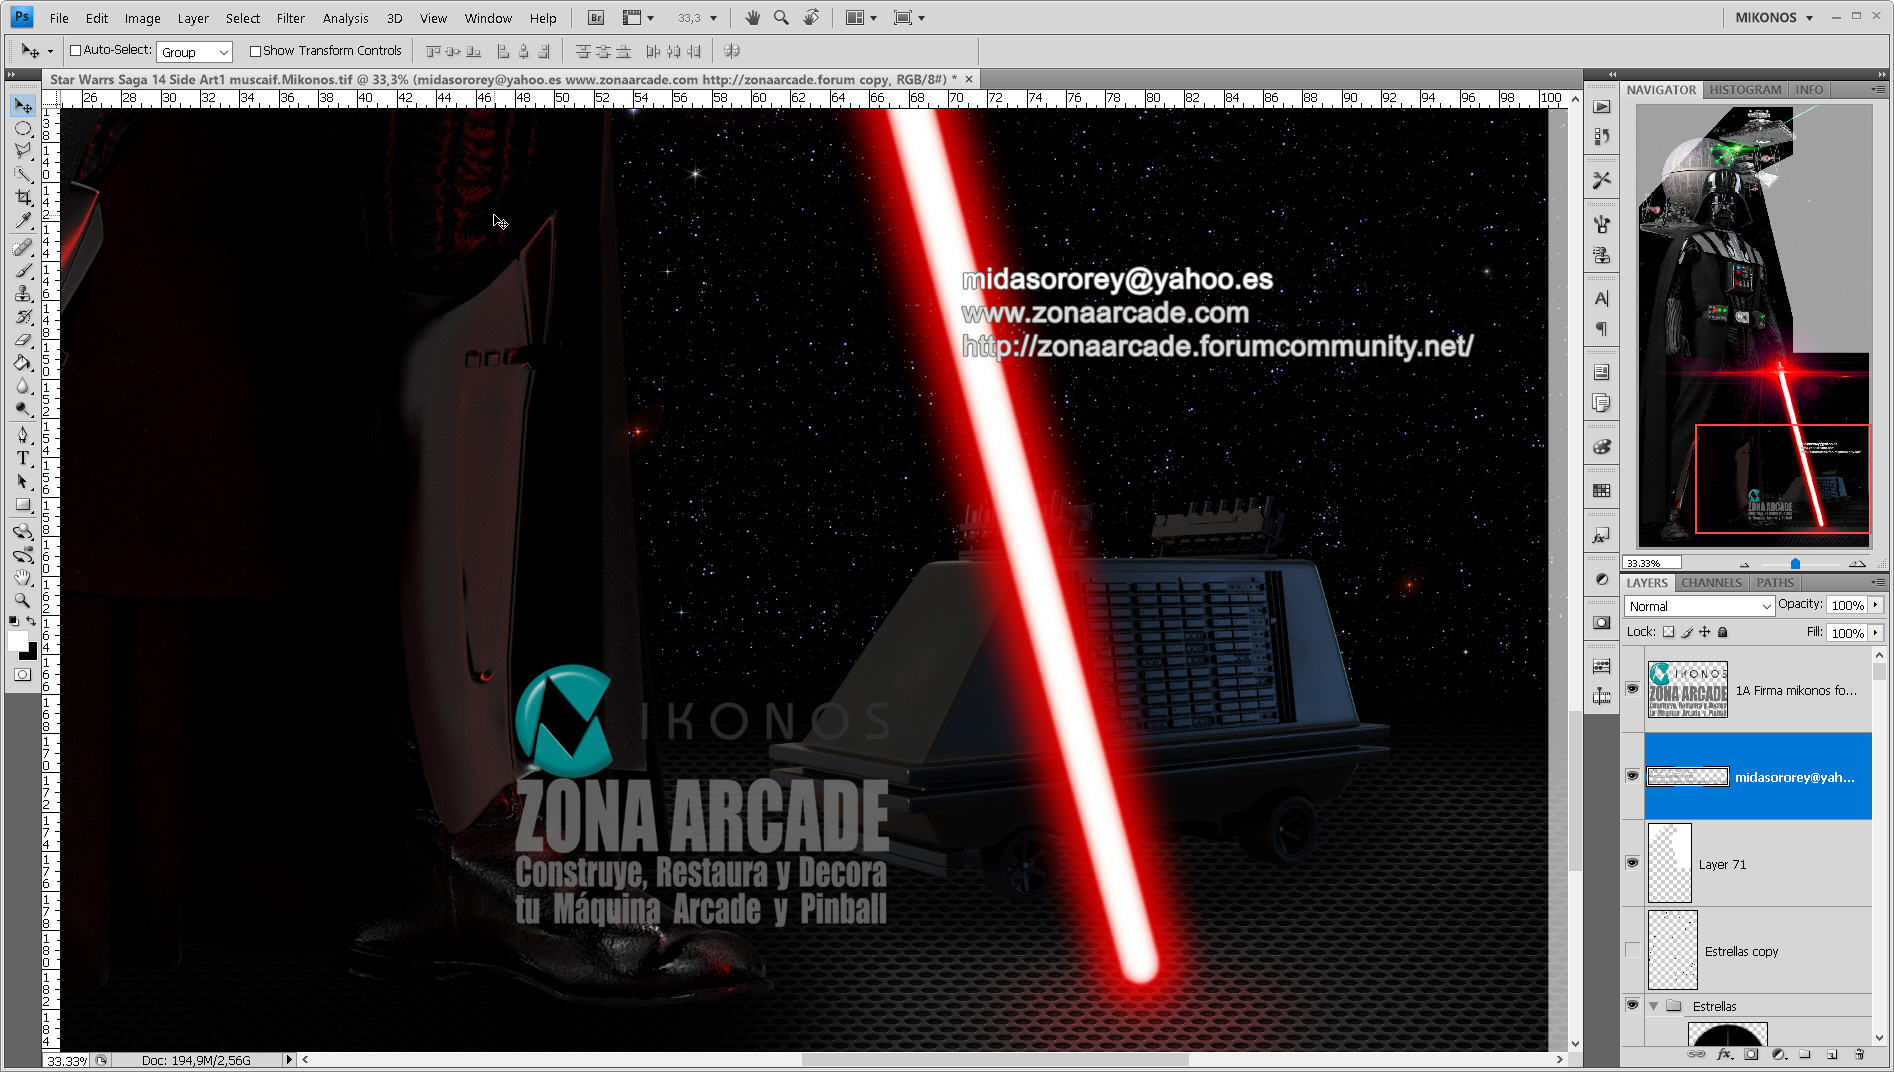Toggle Quick Mask mode
1894x1072 pixels.
pyautogui.click(x=22, y=675)
